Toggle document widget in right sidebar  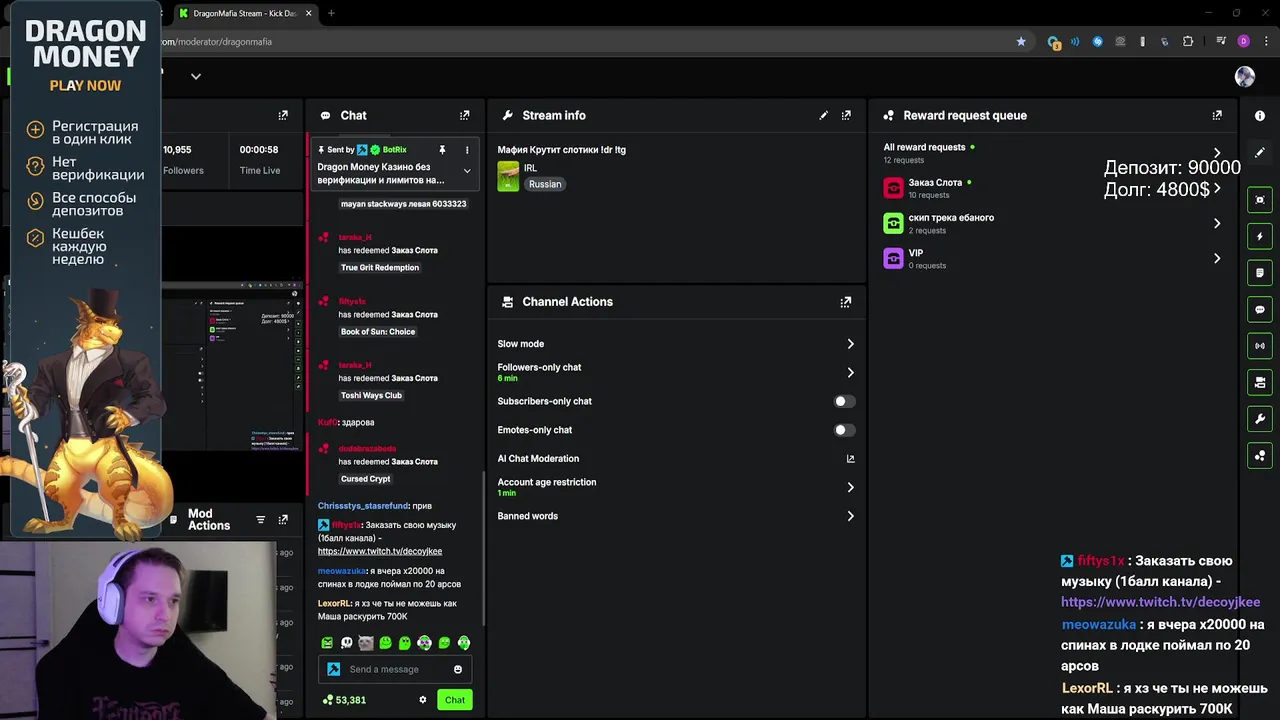(x=1260, y=273)
